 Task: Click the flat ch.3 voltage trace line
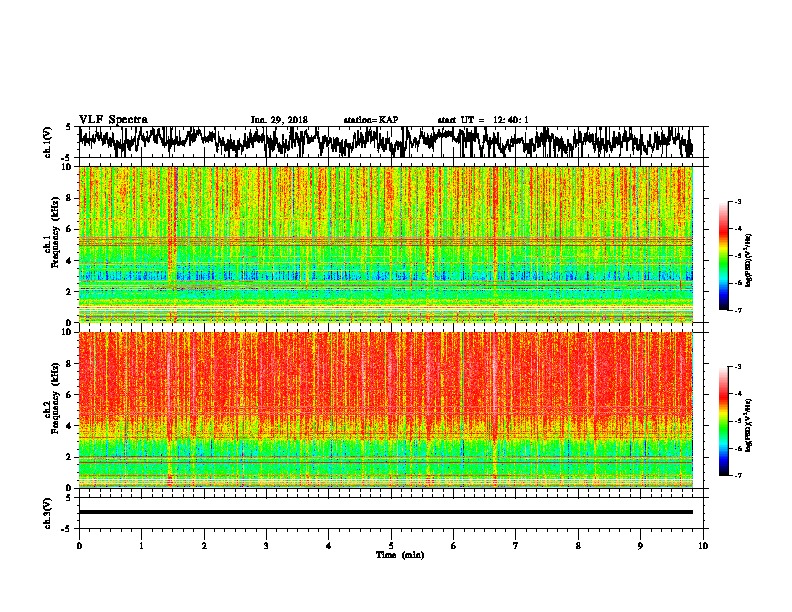(385, 512)
